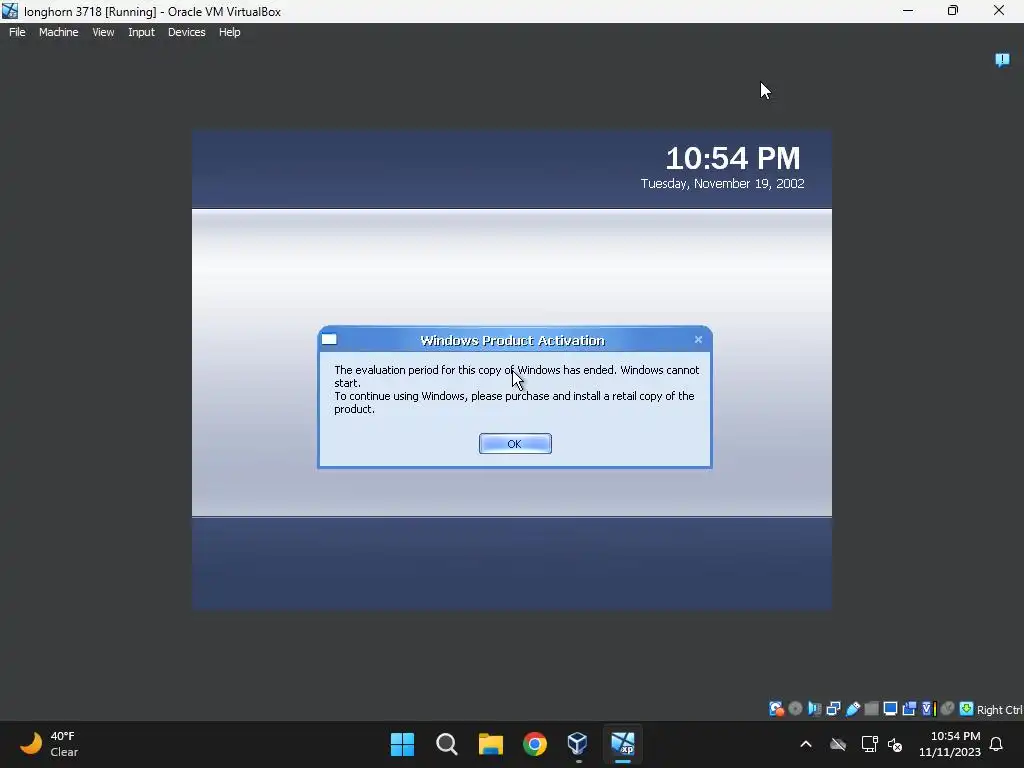Click the green arrow host key icon
1024x768 pixels.
click(x=967, y=709)
